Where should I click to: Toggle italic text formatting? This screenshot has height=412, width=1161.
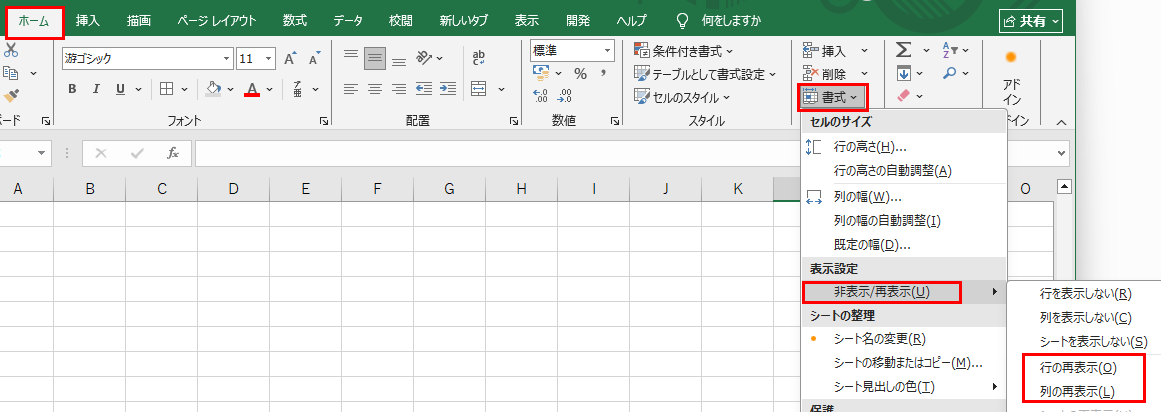pos(97,89)
